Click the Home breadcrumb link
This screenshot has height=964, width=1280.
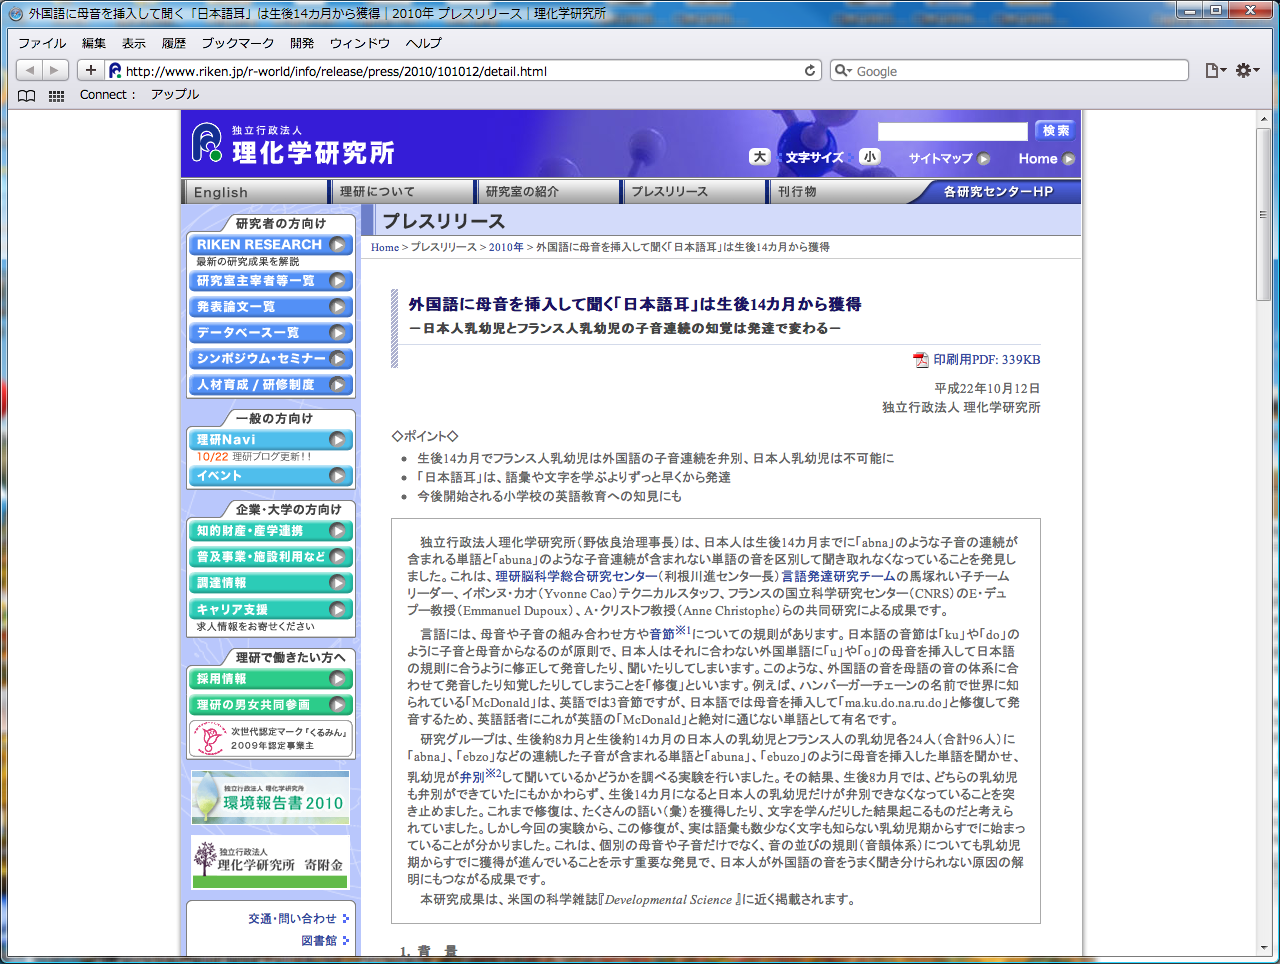[385, 247]
